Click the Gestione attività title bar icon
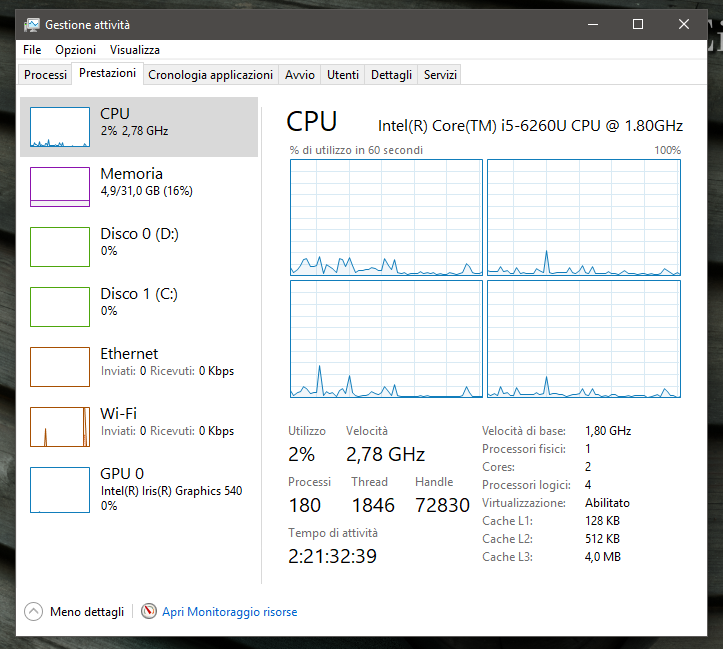This screenshot has width=723, height=649. point(32,24)
